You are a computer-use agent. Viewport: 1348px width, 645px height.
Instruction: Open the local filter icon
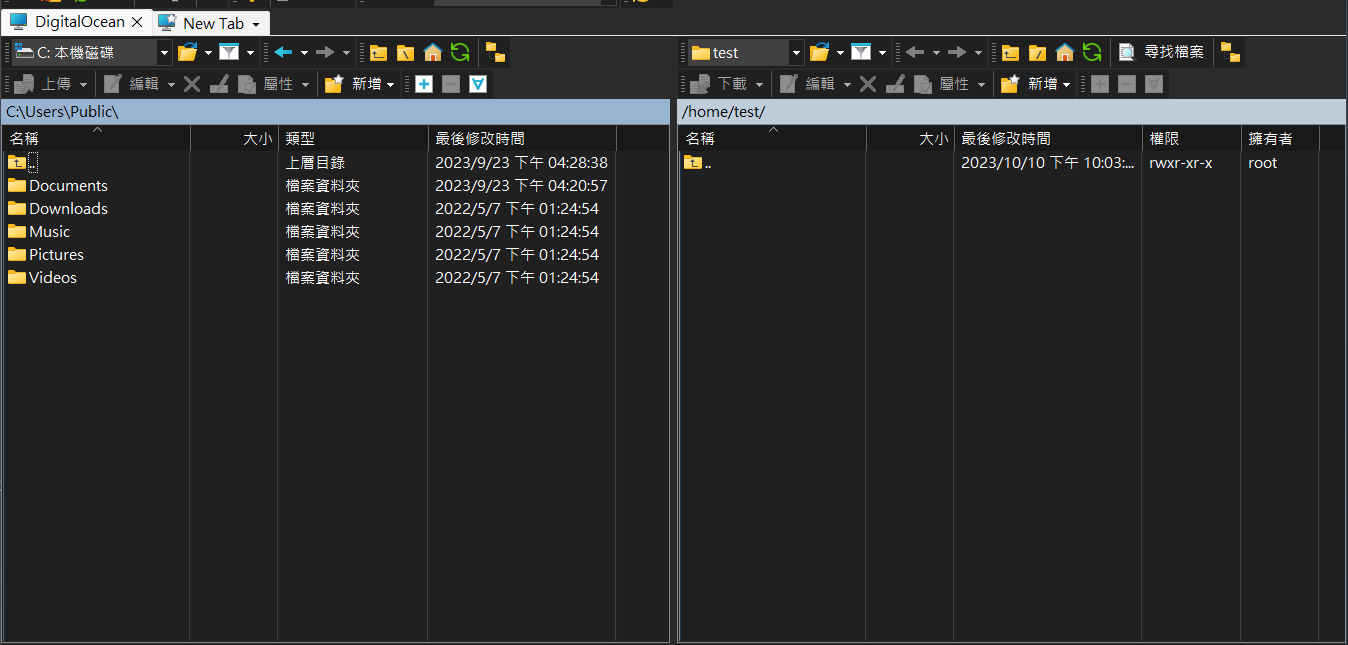coord(229,53)
